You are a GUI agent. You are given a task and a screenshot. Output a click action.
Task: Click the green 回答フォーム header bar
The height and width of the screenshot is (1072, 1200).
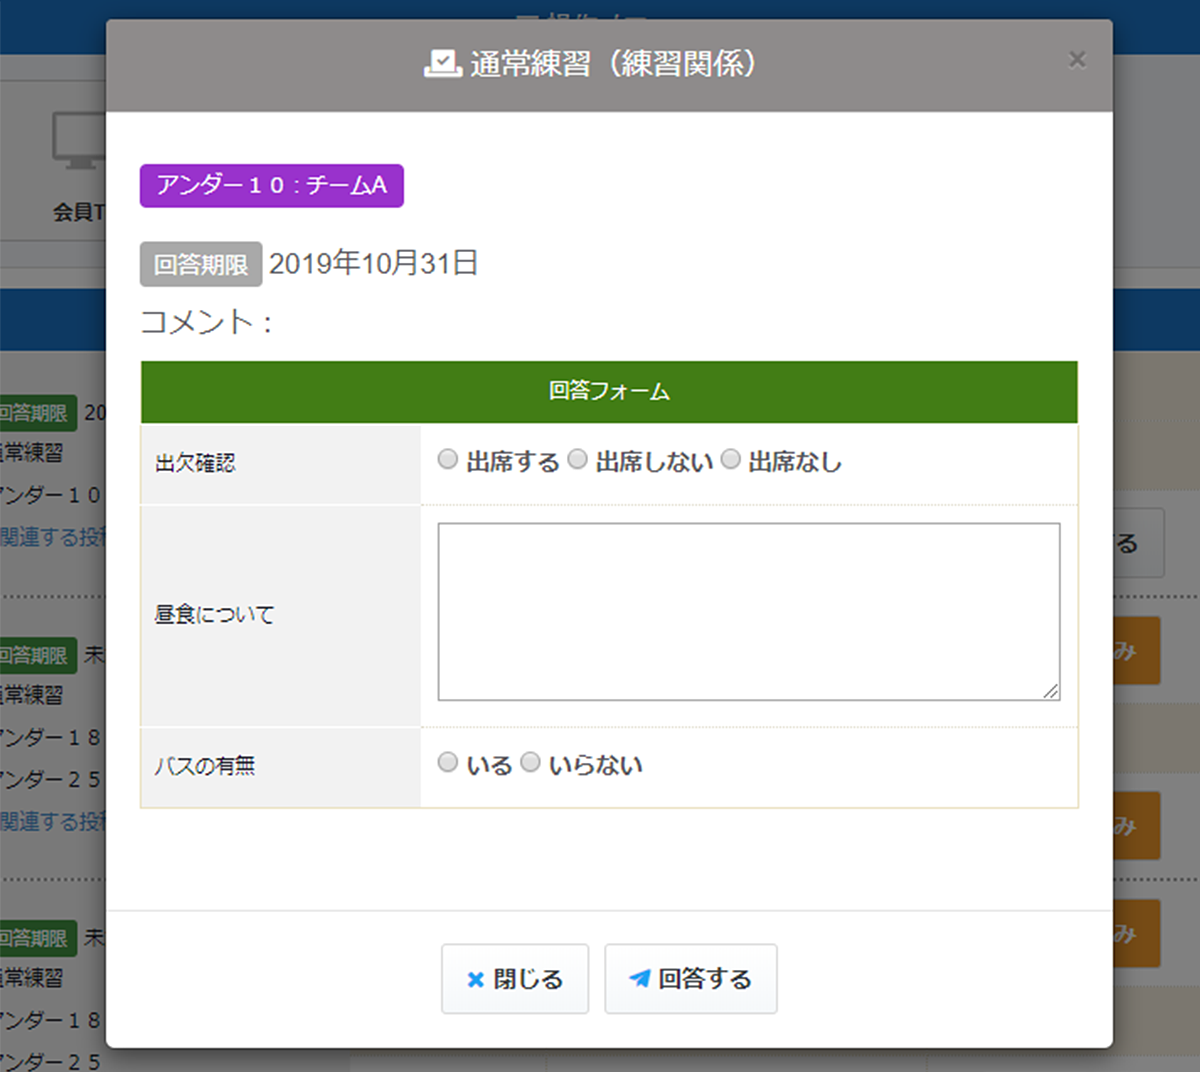pyautogui.click(x=608, y=392)
